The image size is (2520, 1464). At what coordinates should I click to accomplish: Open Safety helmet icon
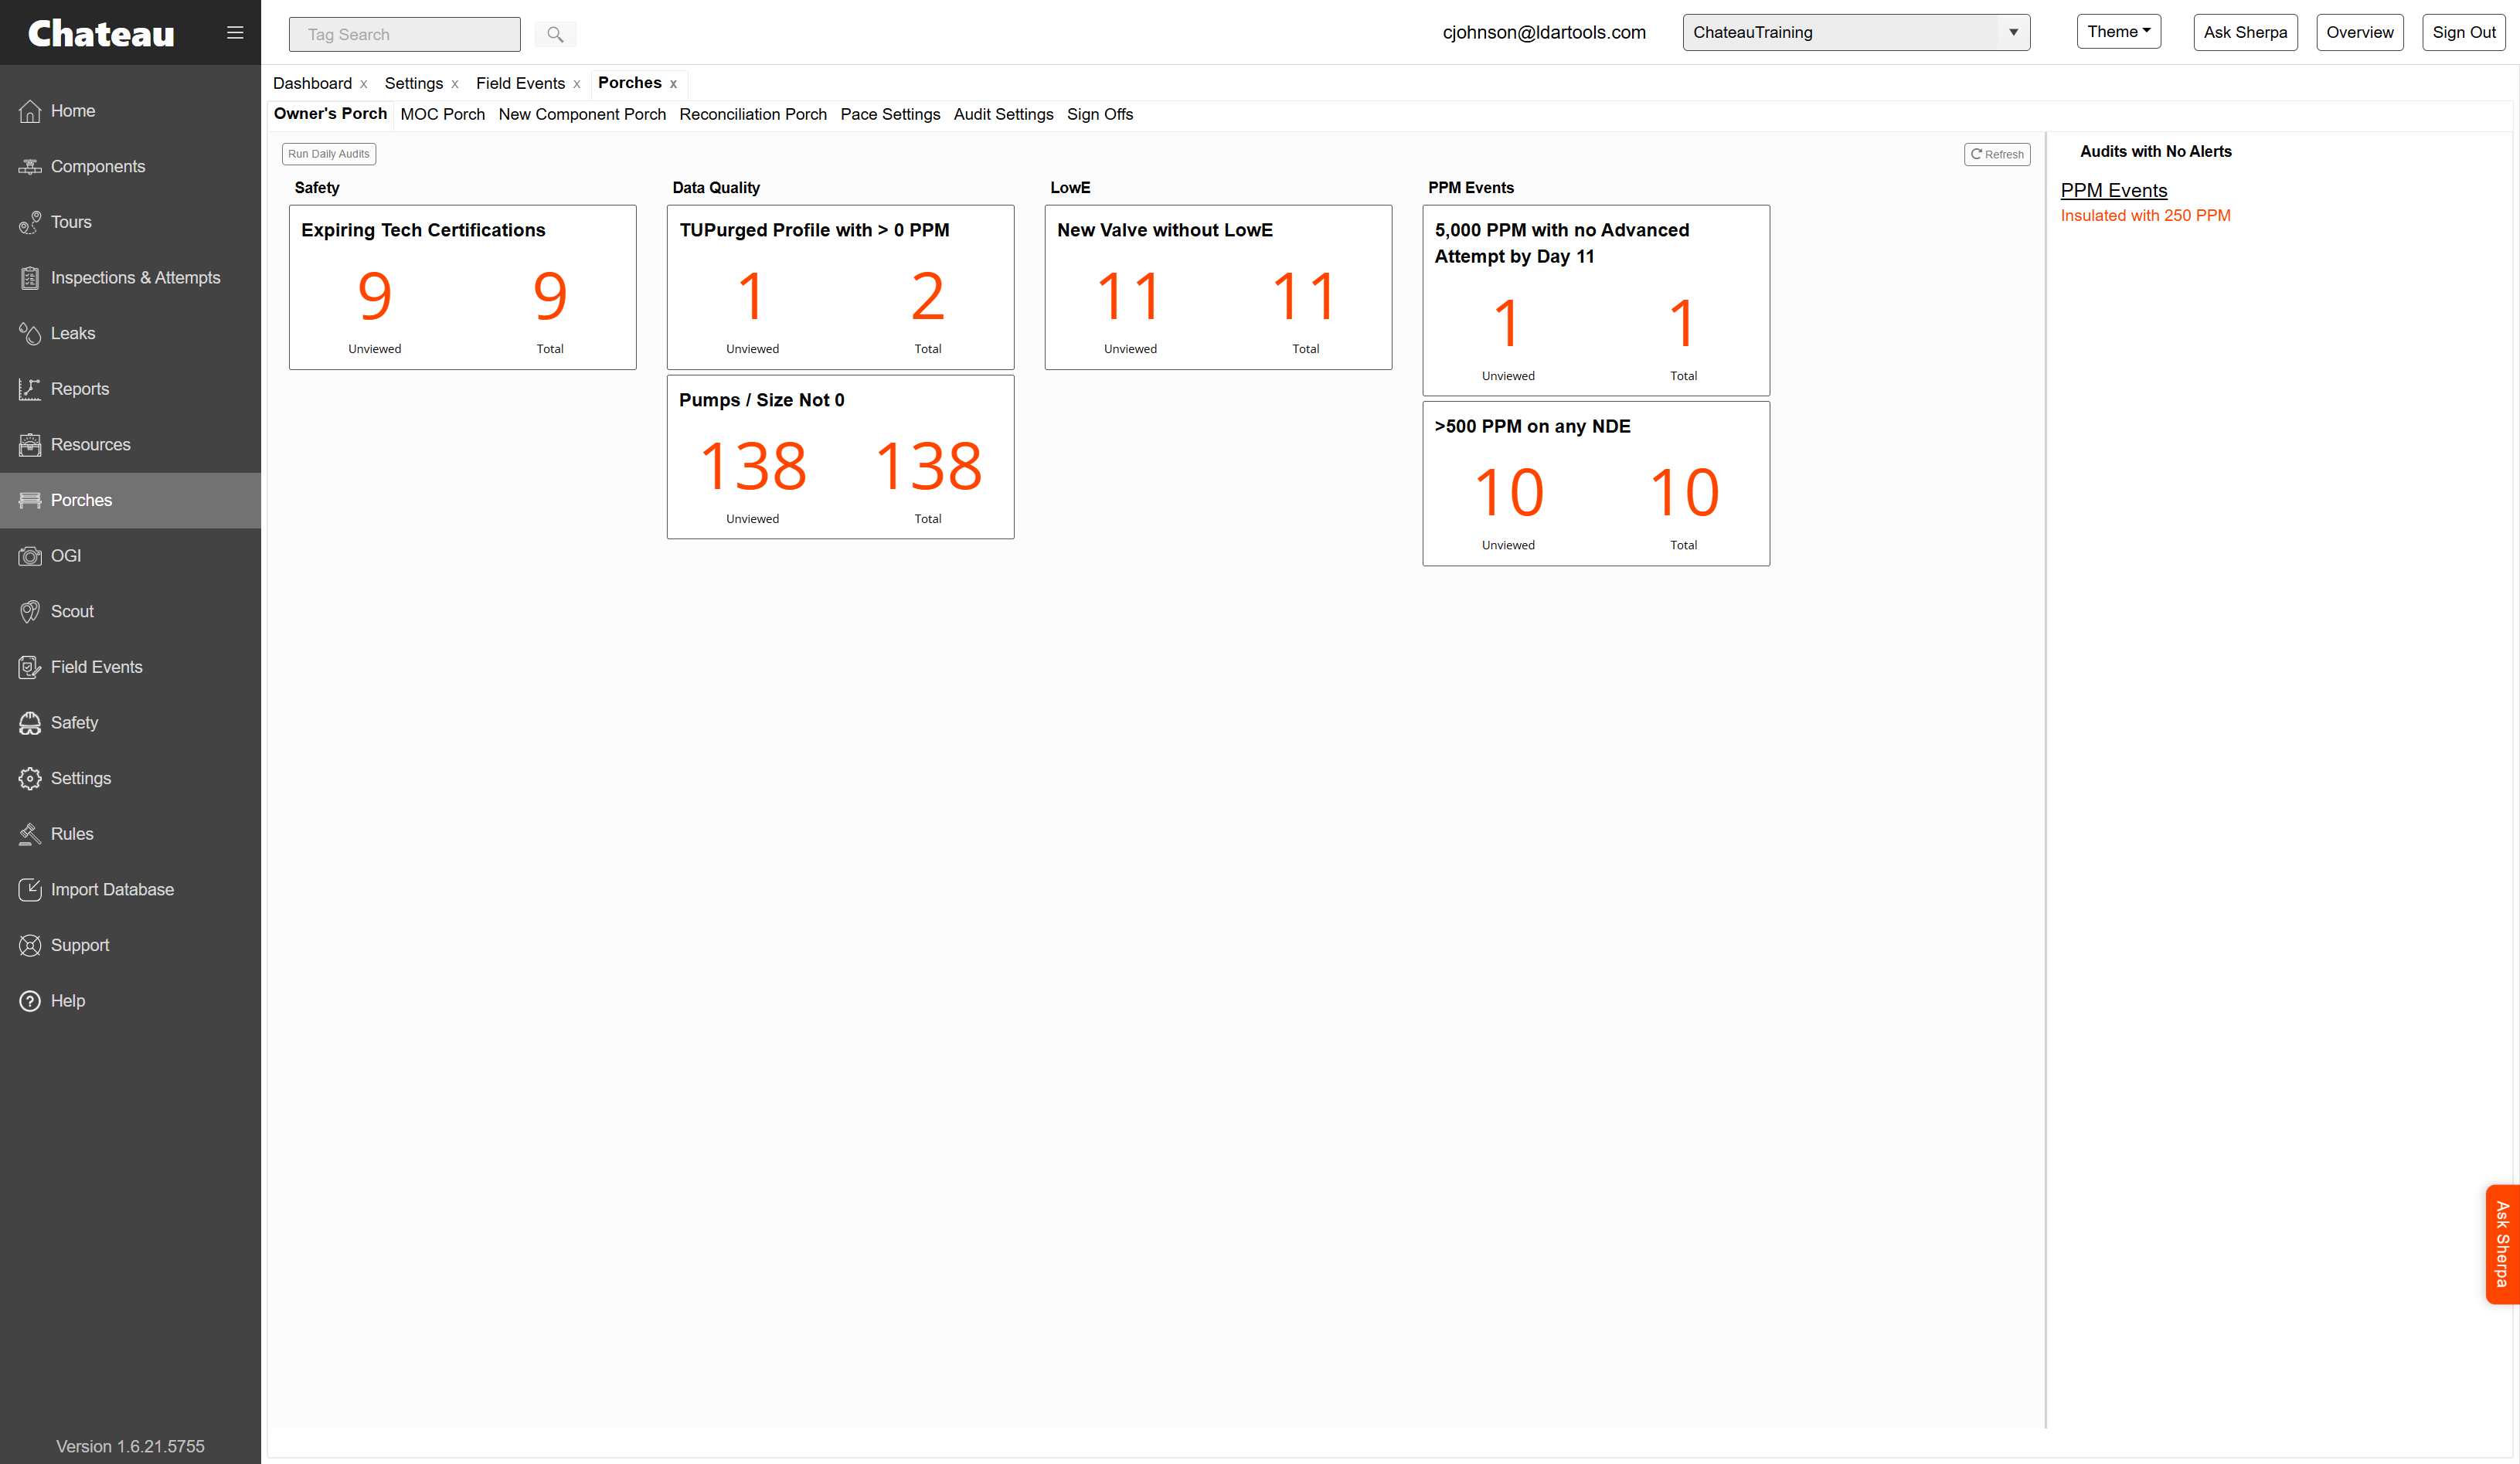point(30,723)
